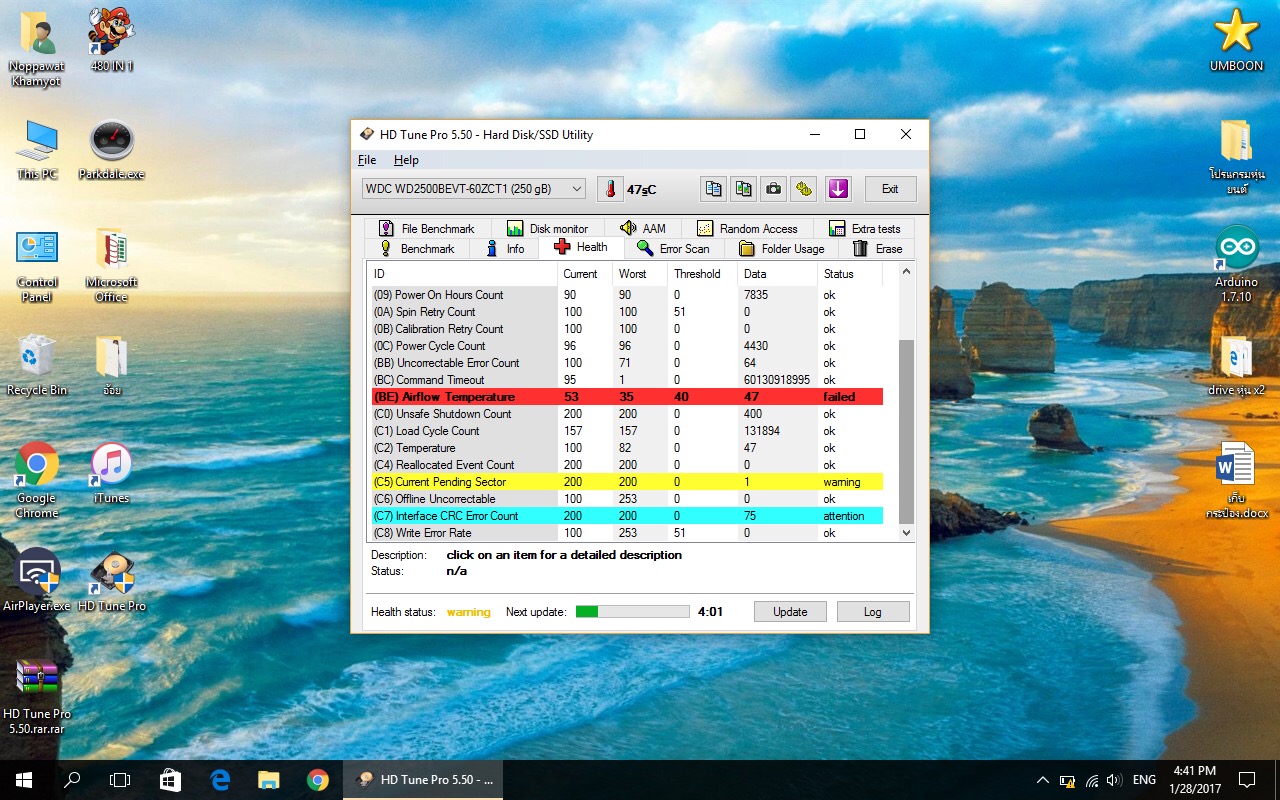Switch to the Disk monitor tab
The height and width of the screenshot is (800, 1280).
(x=547, y=228)
